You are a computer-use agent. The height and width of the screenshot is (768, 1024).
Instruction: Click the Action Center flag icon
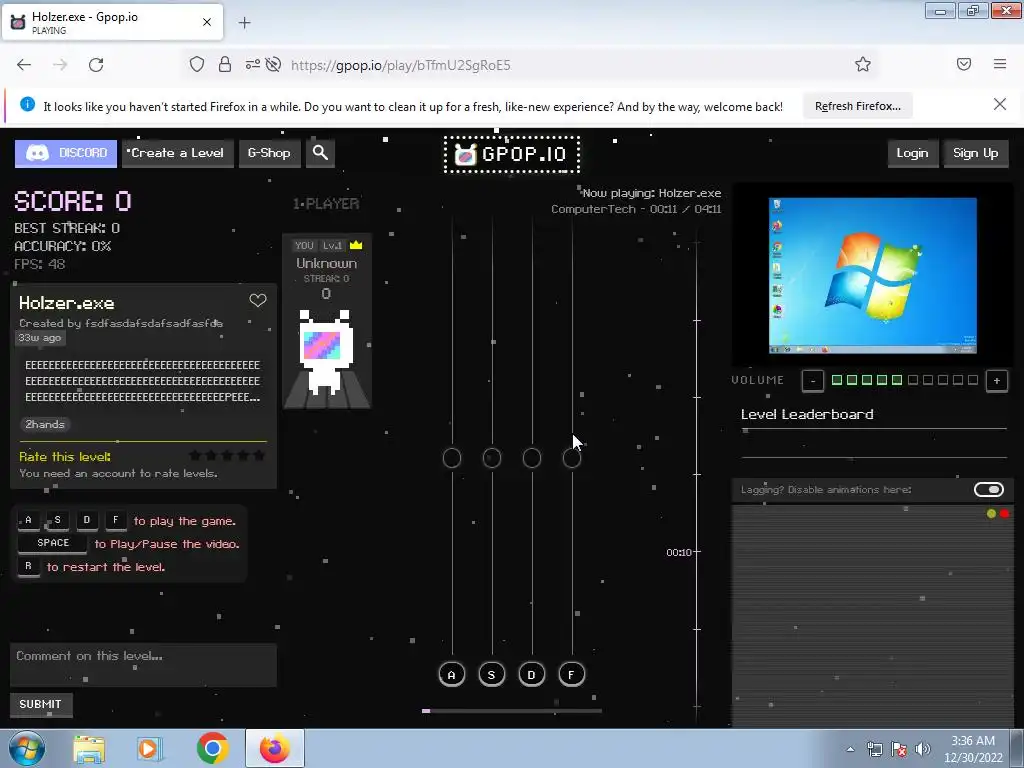pos(899,749)
